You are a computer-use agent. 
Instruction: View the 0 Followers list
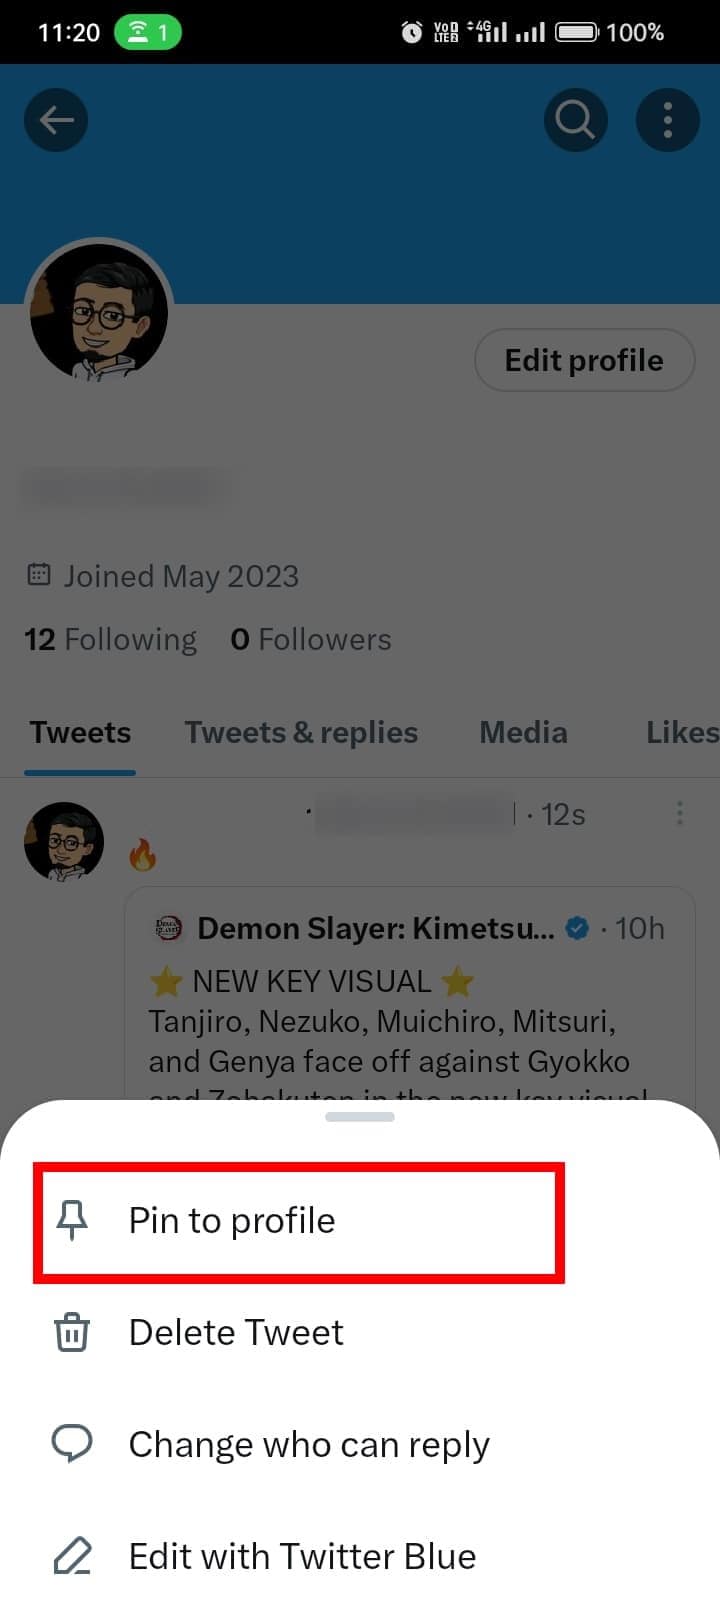tap(311, 639)
